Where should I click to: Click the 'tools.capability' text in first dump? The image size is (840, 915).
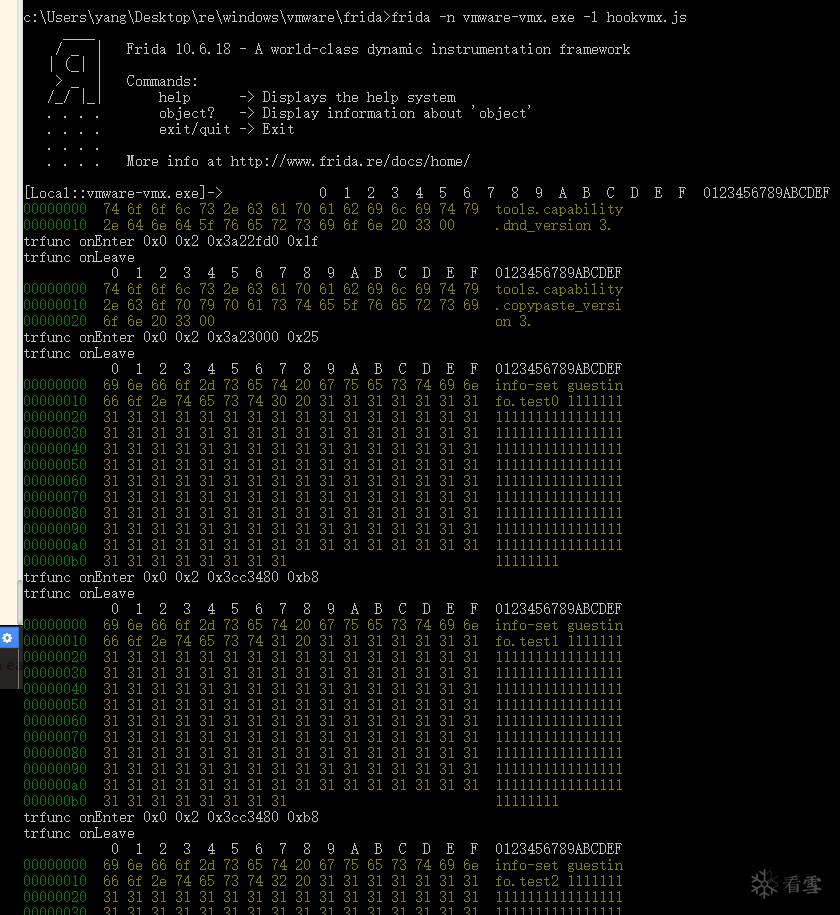click(x=559, y=209)
